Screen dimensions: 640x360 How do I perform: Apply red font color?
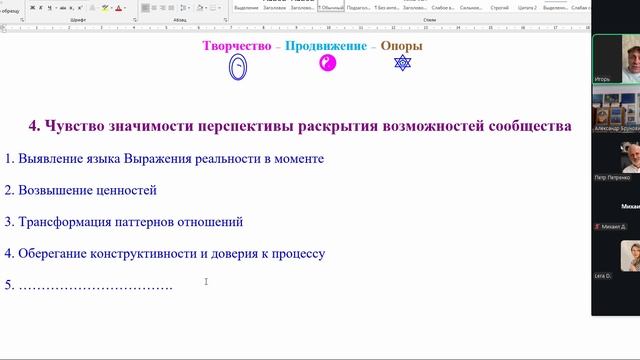pos(118,8)
